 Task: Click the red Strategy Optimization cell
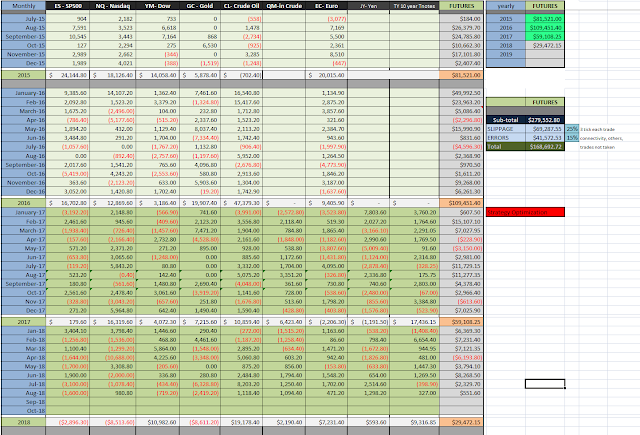coord(525,212)
